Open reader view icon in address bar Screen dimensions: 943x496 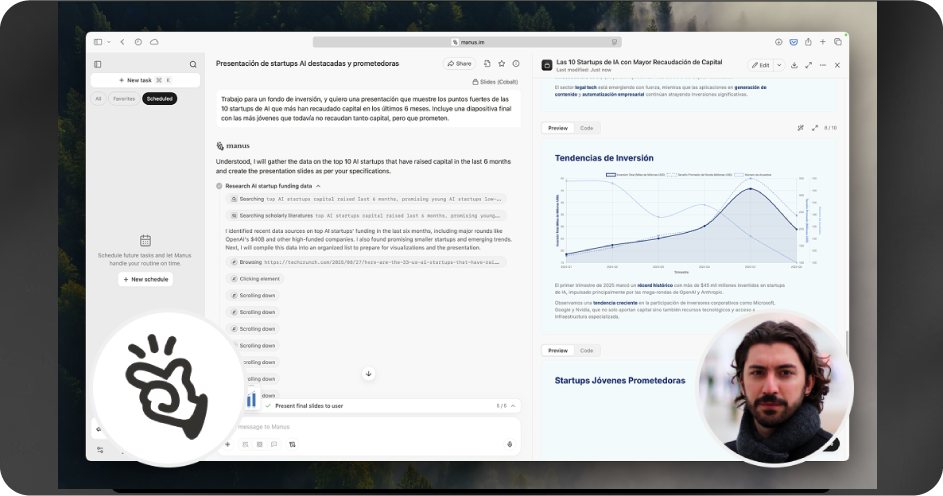click(x=614, y=42)
